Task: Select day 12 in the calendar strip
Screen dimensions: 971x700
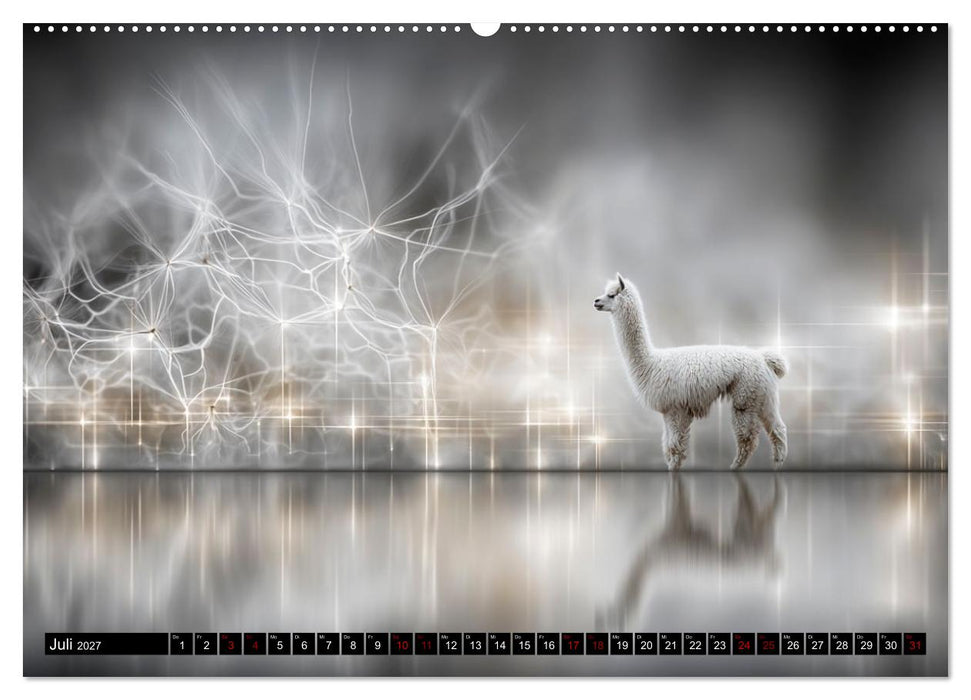Action: pyautogui.click(x=450, y=644)
